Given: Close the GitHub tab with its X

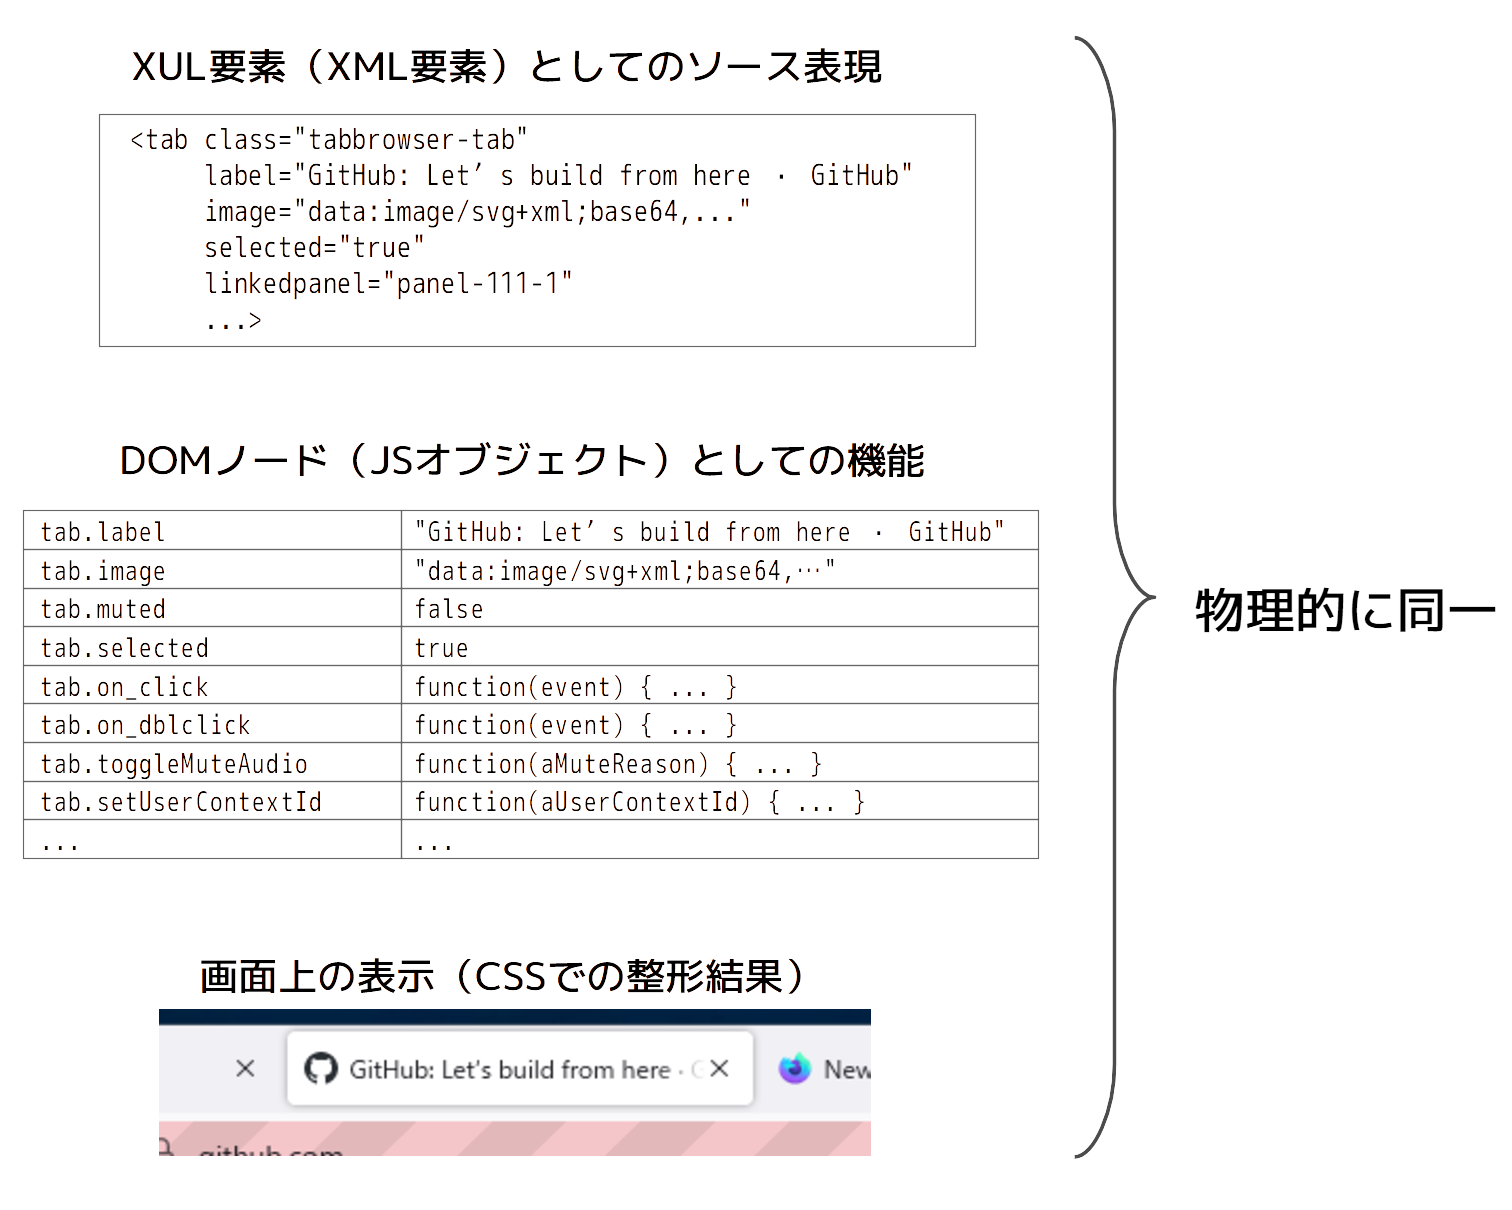Looking at the screenshot, I should click(719, 1069).
